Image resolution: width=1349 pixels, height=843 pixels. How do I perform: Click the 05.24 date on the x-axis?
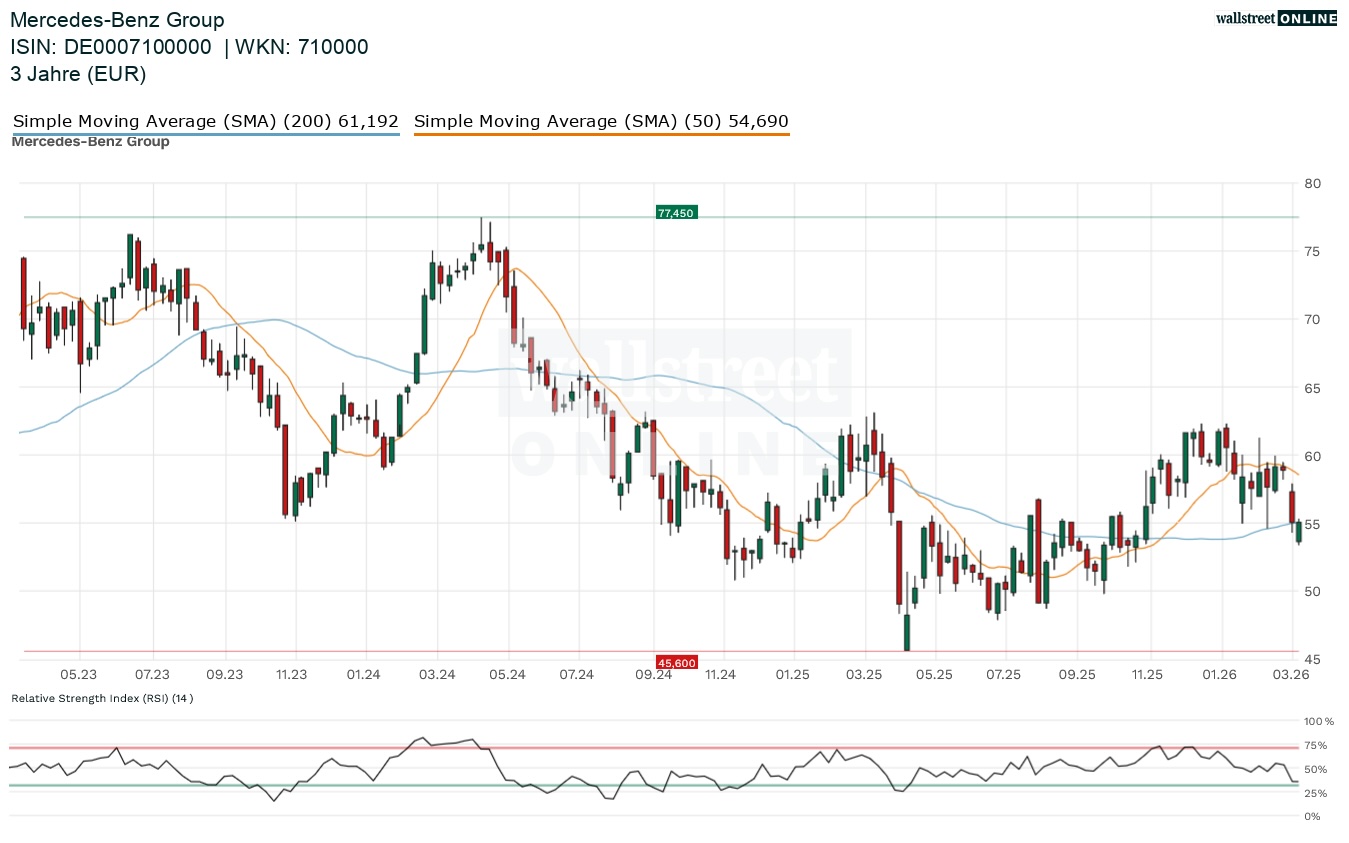(507, 675)
